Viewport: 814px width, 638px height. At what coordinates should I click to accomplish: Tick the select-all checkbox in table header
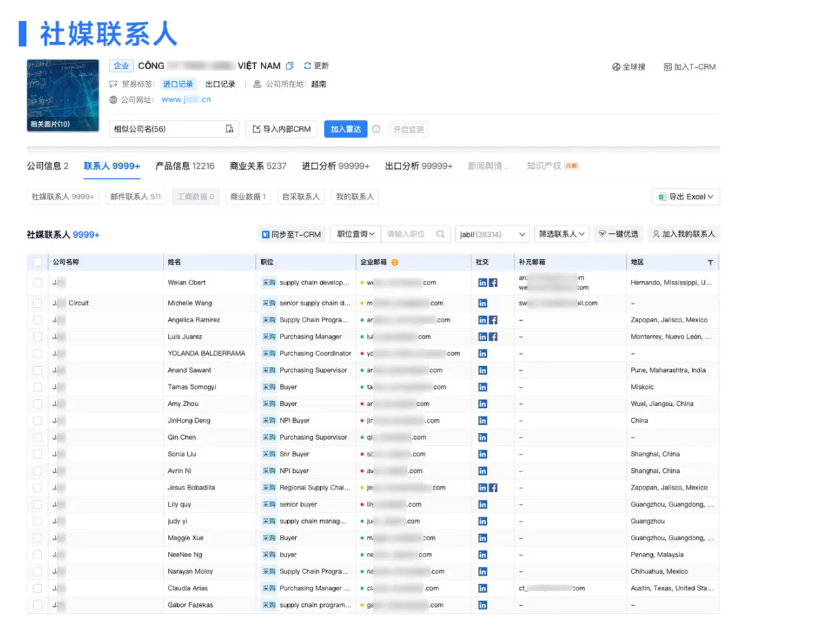37,262
